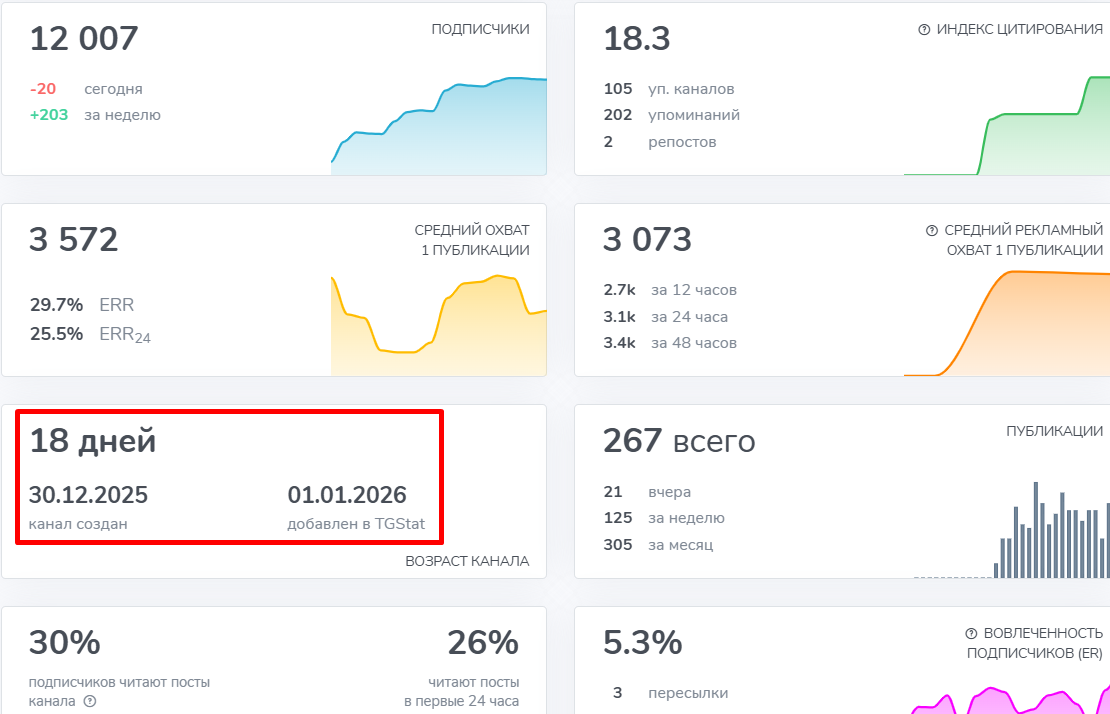Image resolution: width=1110 pixels, height=714 pixels.
Task: Click the ERR24 25.5% metric
Action: (90, 335)
